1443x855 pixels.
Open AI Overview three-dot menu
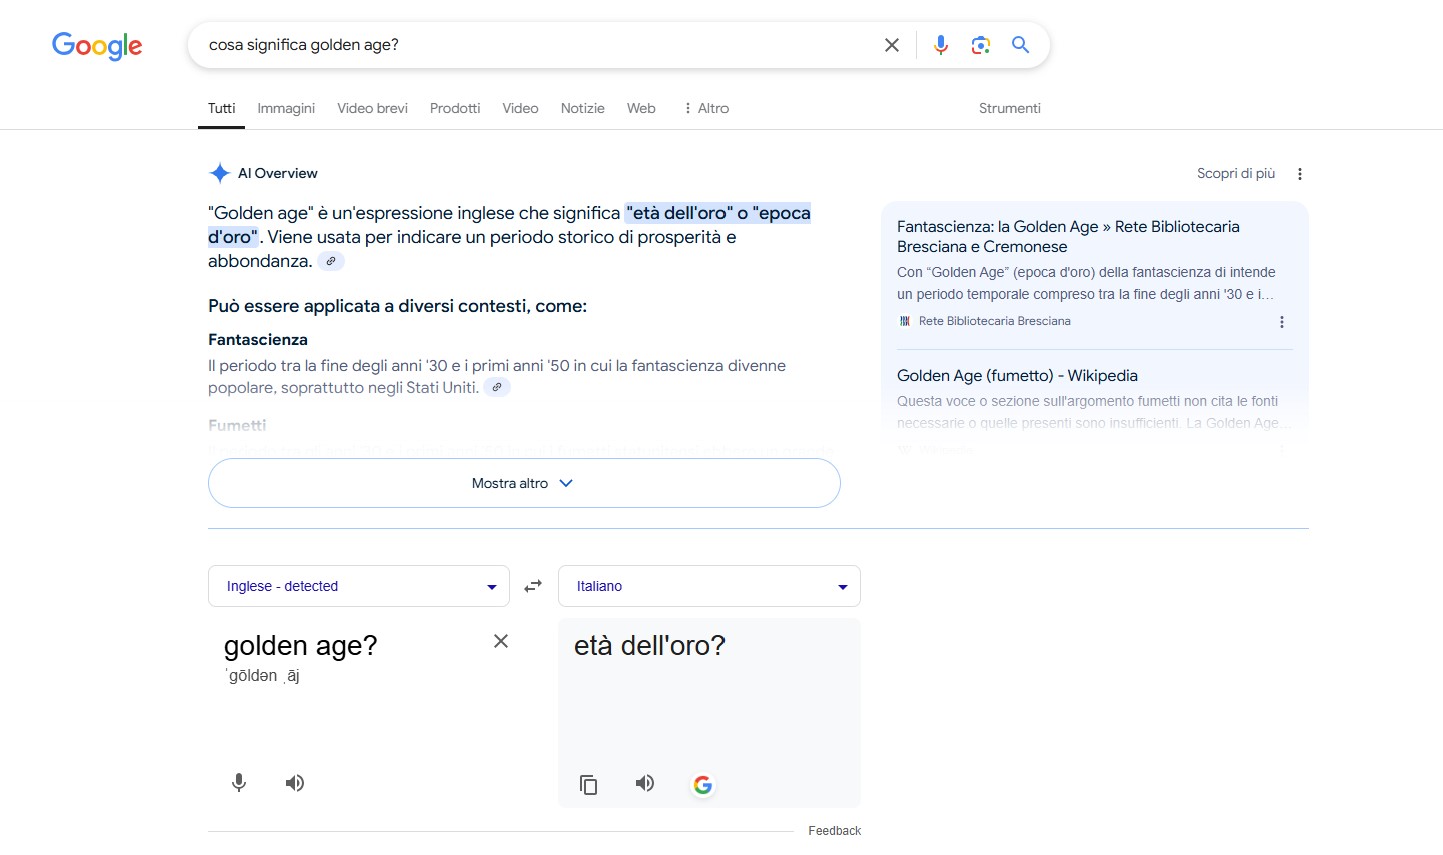pos(1300,174)
